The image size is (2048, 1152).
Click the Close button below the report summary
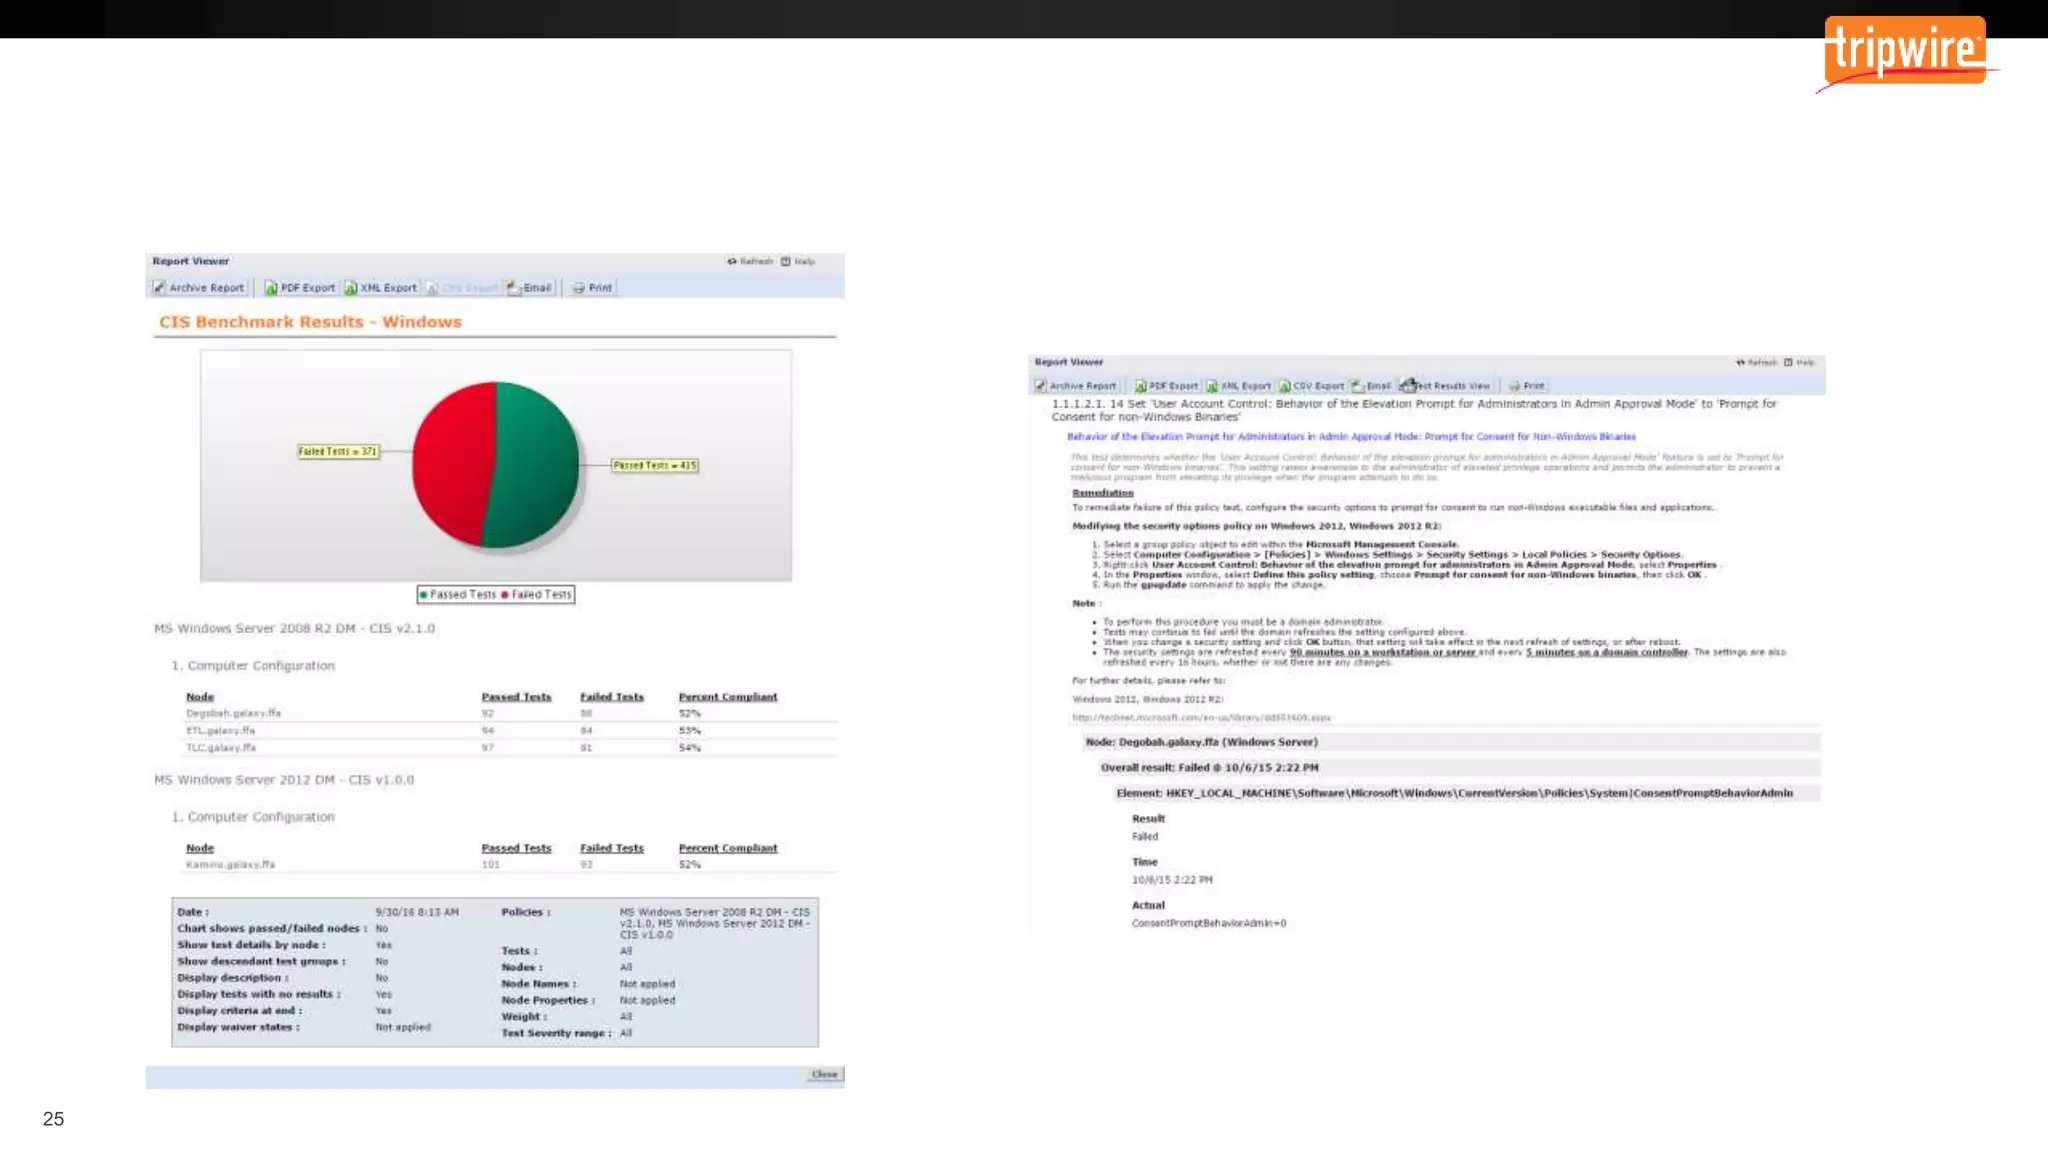tap(825, 1075)
